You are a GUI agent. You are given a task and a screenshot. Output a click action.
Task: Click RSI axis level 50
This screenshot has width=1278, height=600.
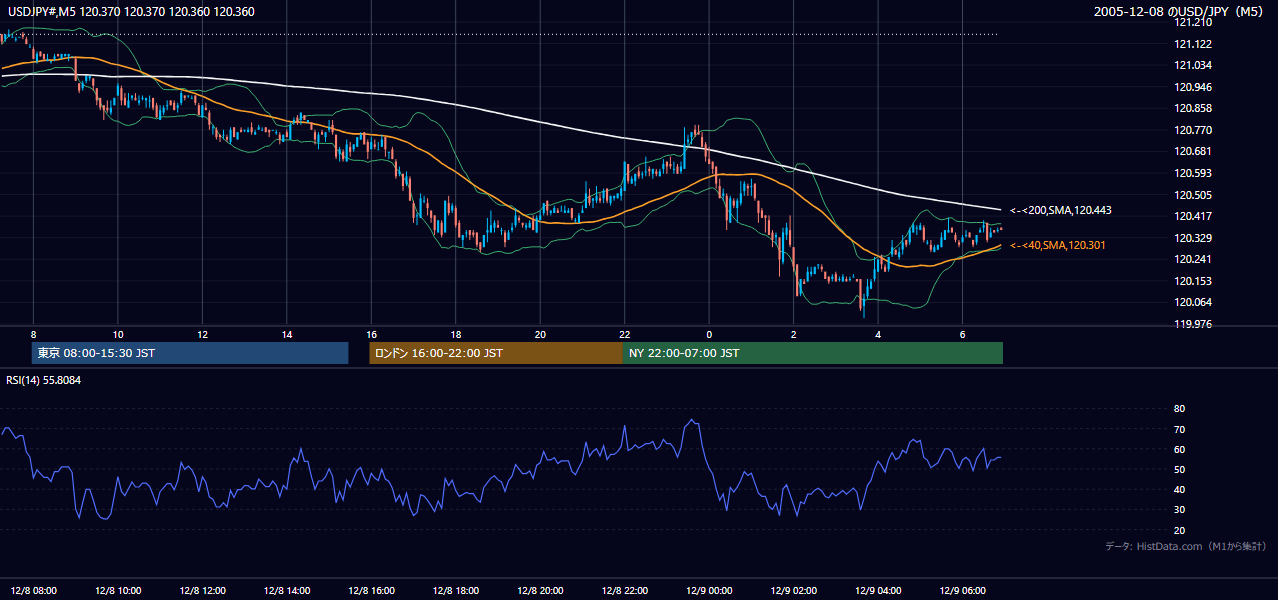click(1179, 469)
